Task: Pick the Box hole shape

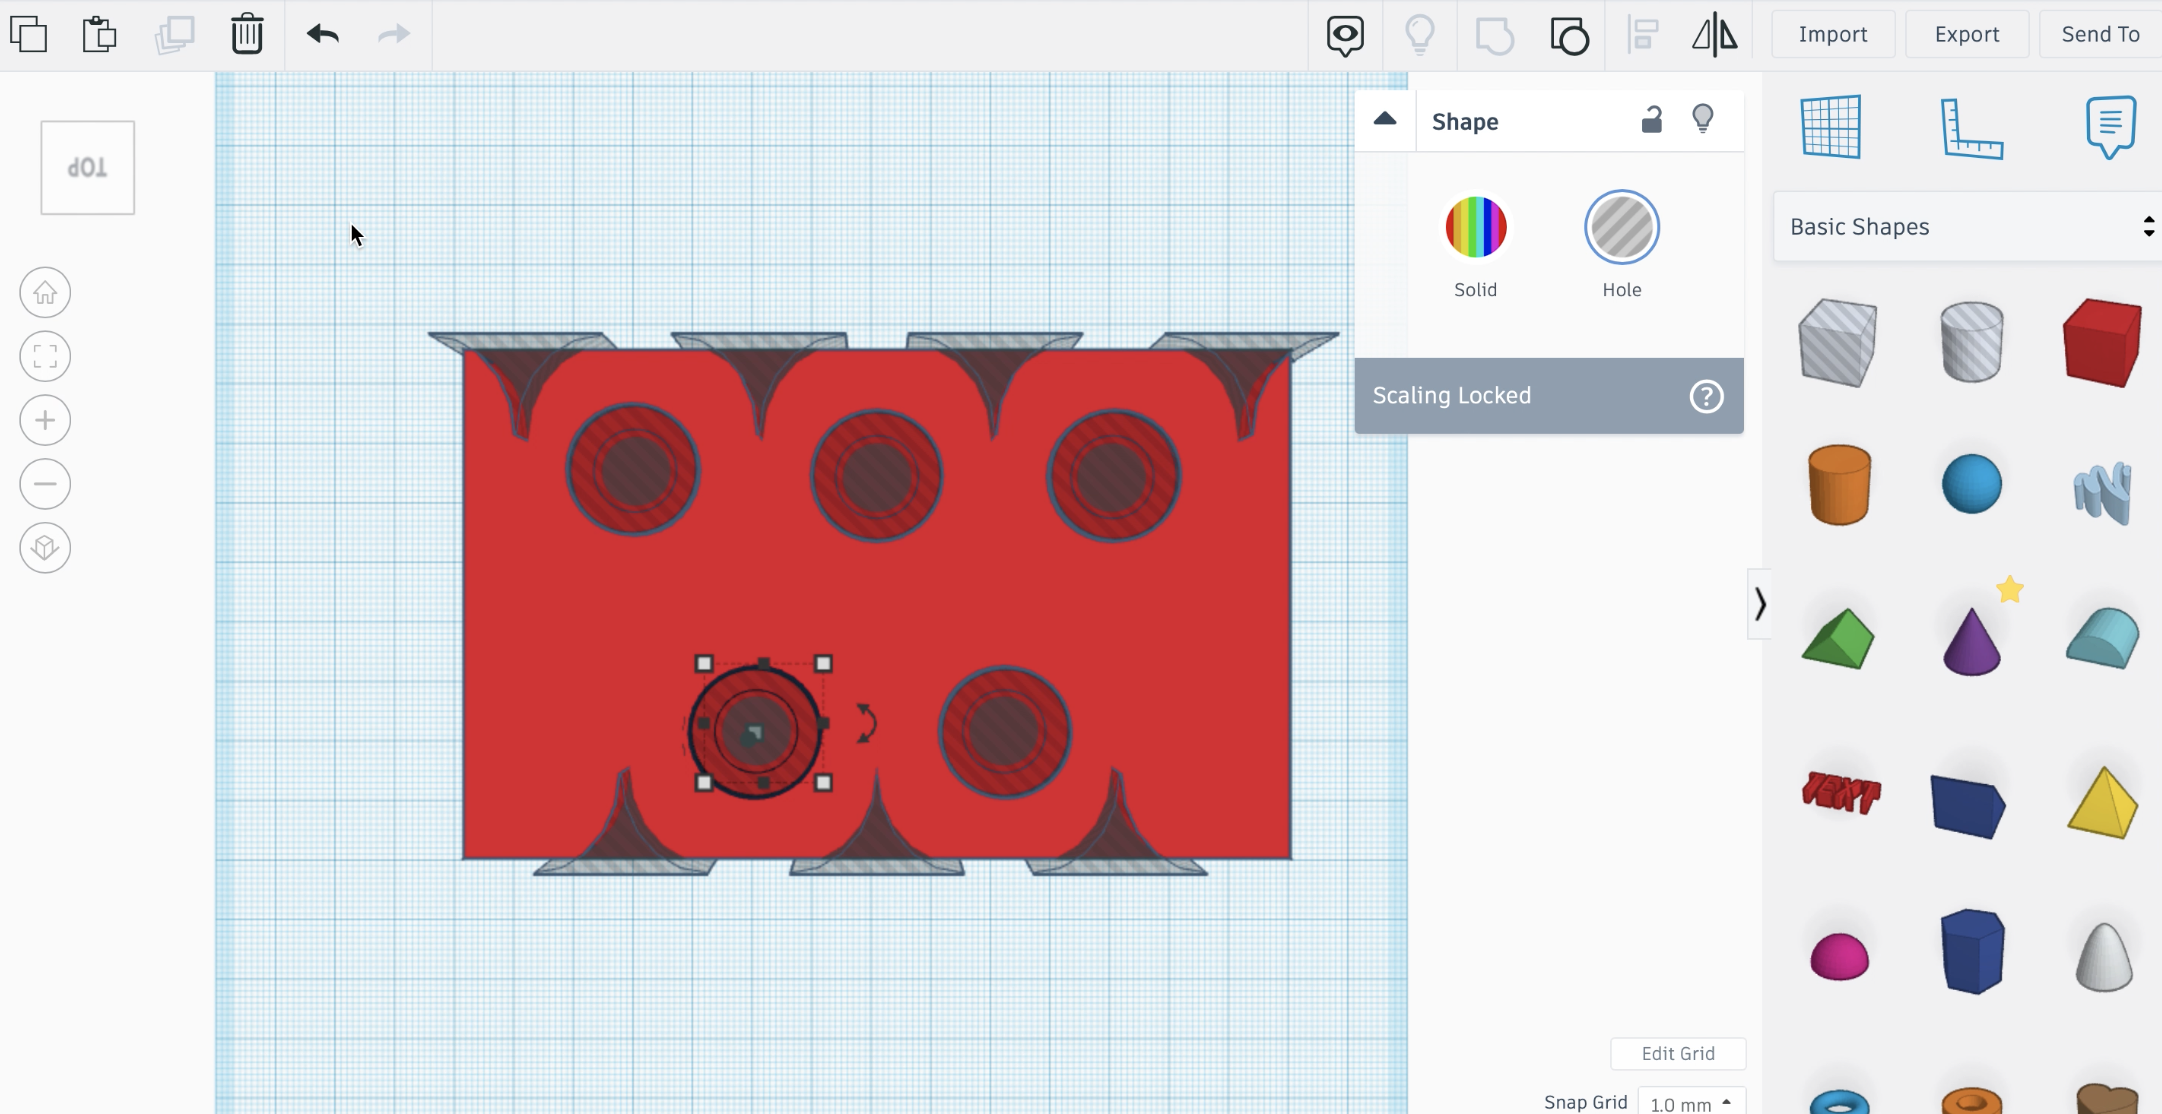Action: pyautogui.click(x=1838, y=342)
